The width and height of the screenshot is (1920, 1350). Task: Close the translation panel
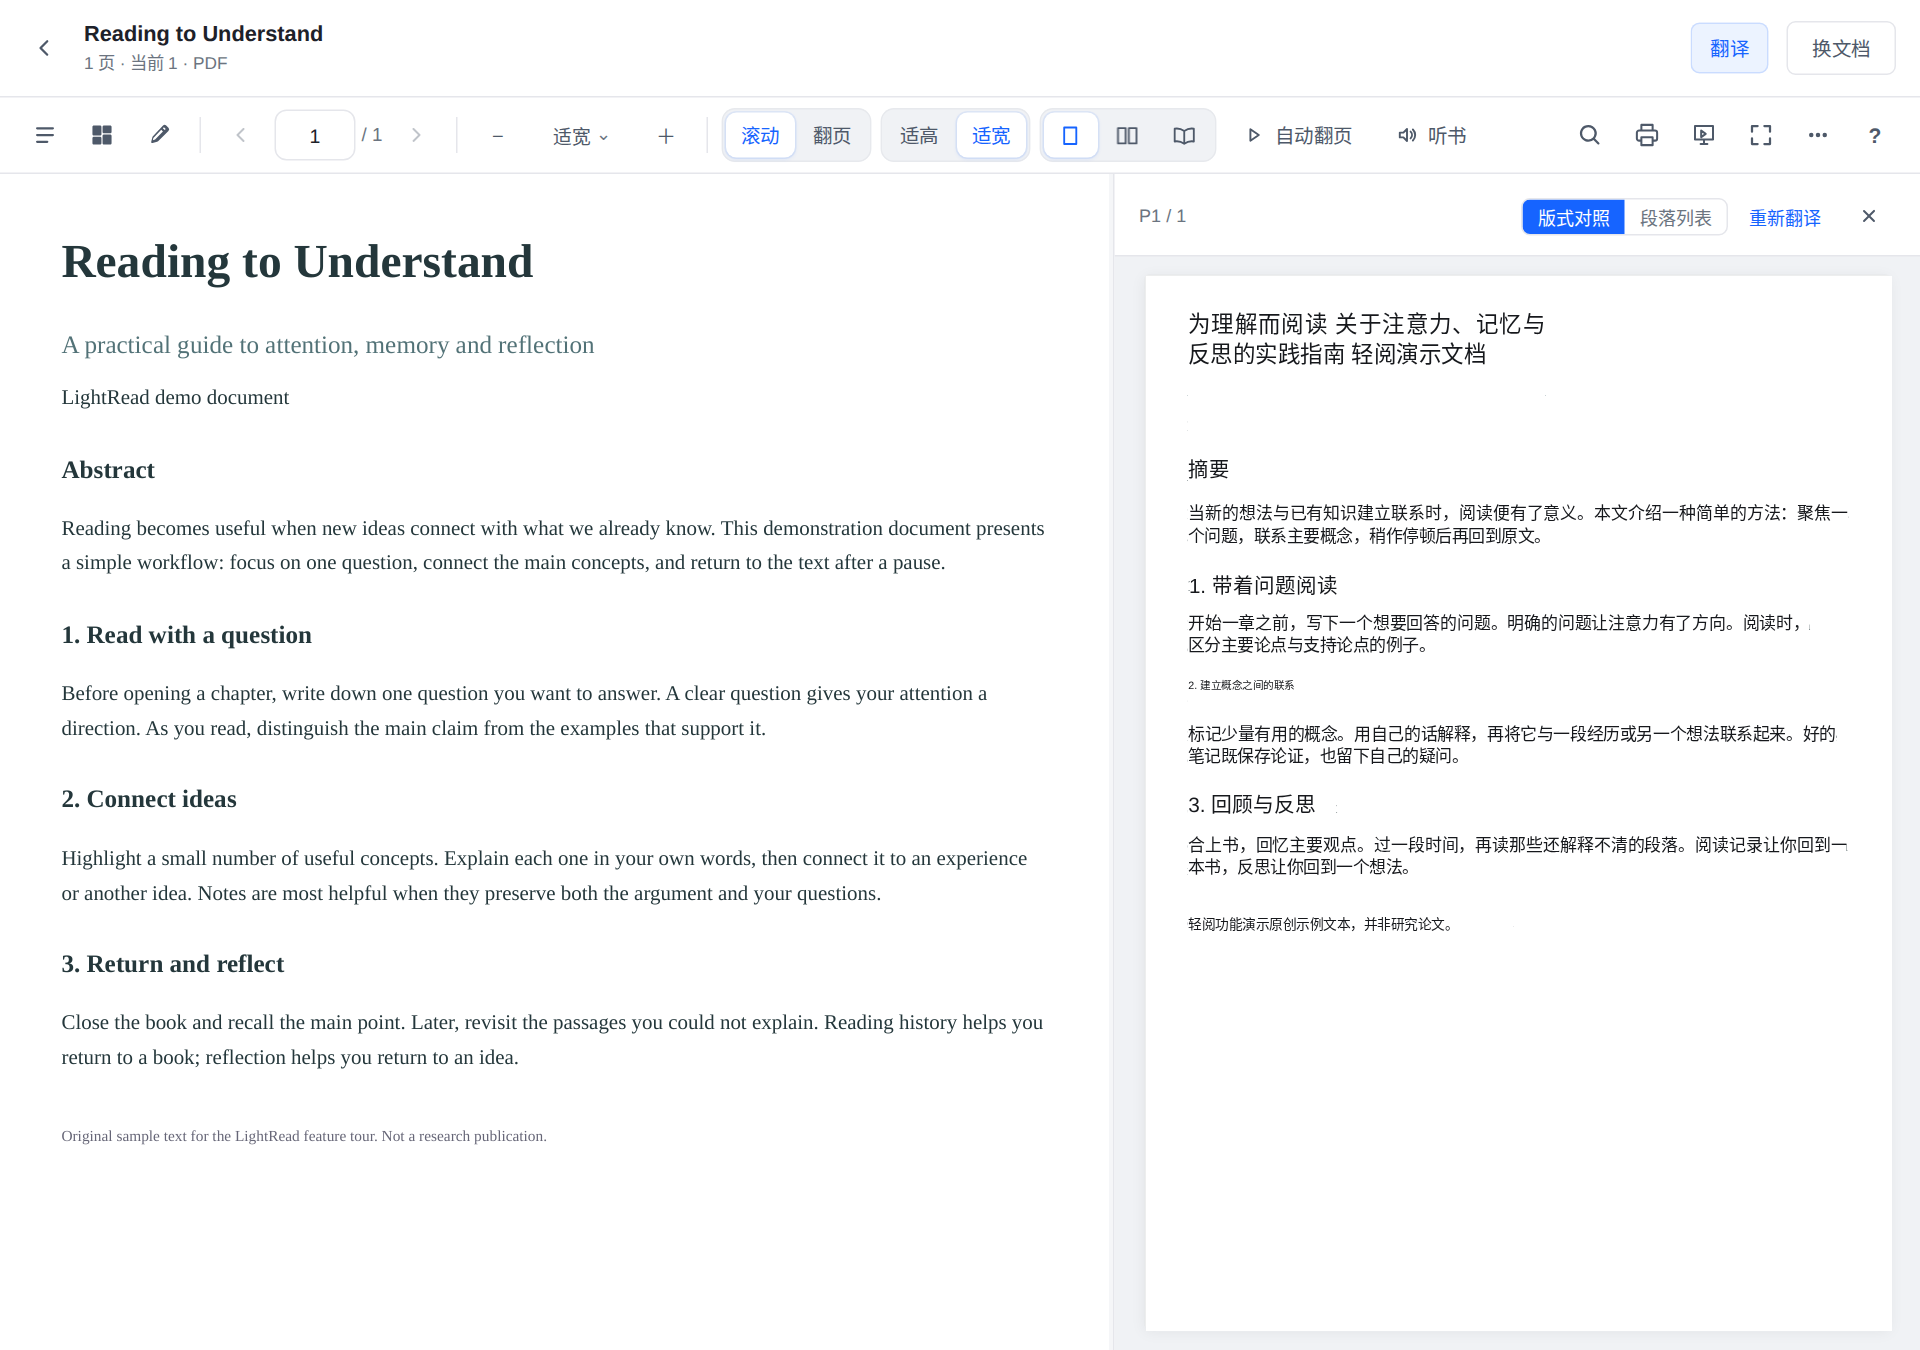pos(1869,217)
